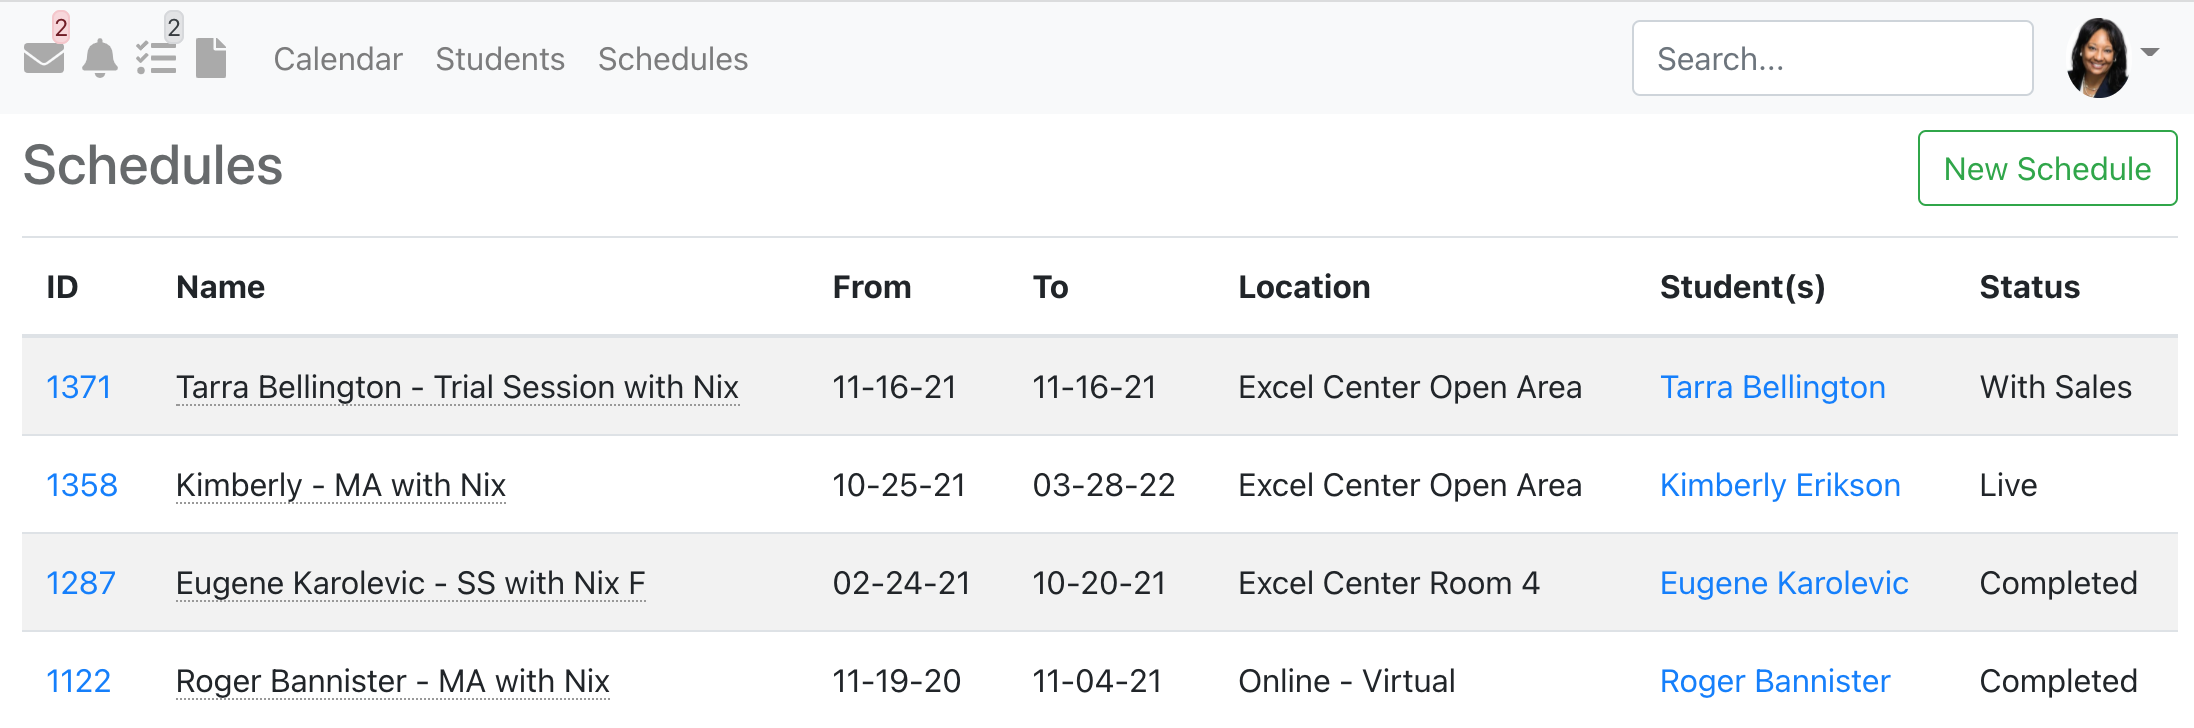Click inside the Search field
2194x728 pixels.
click(1832, 58)
